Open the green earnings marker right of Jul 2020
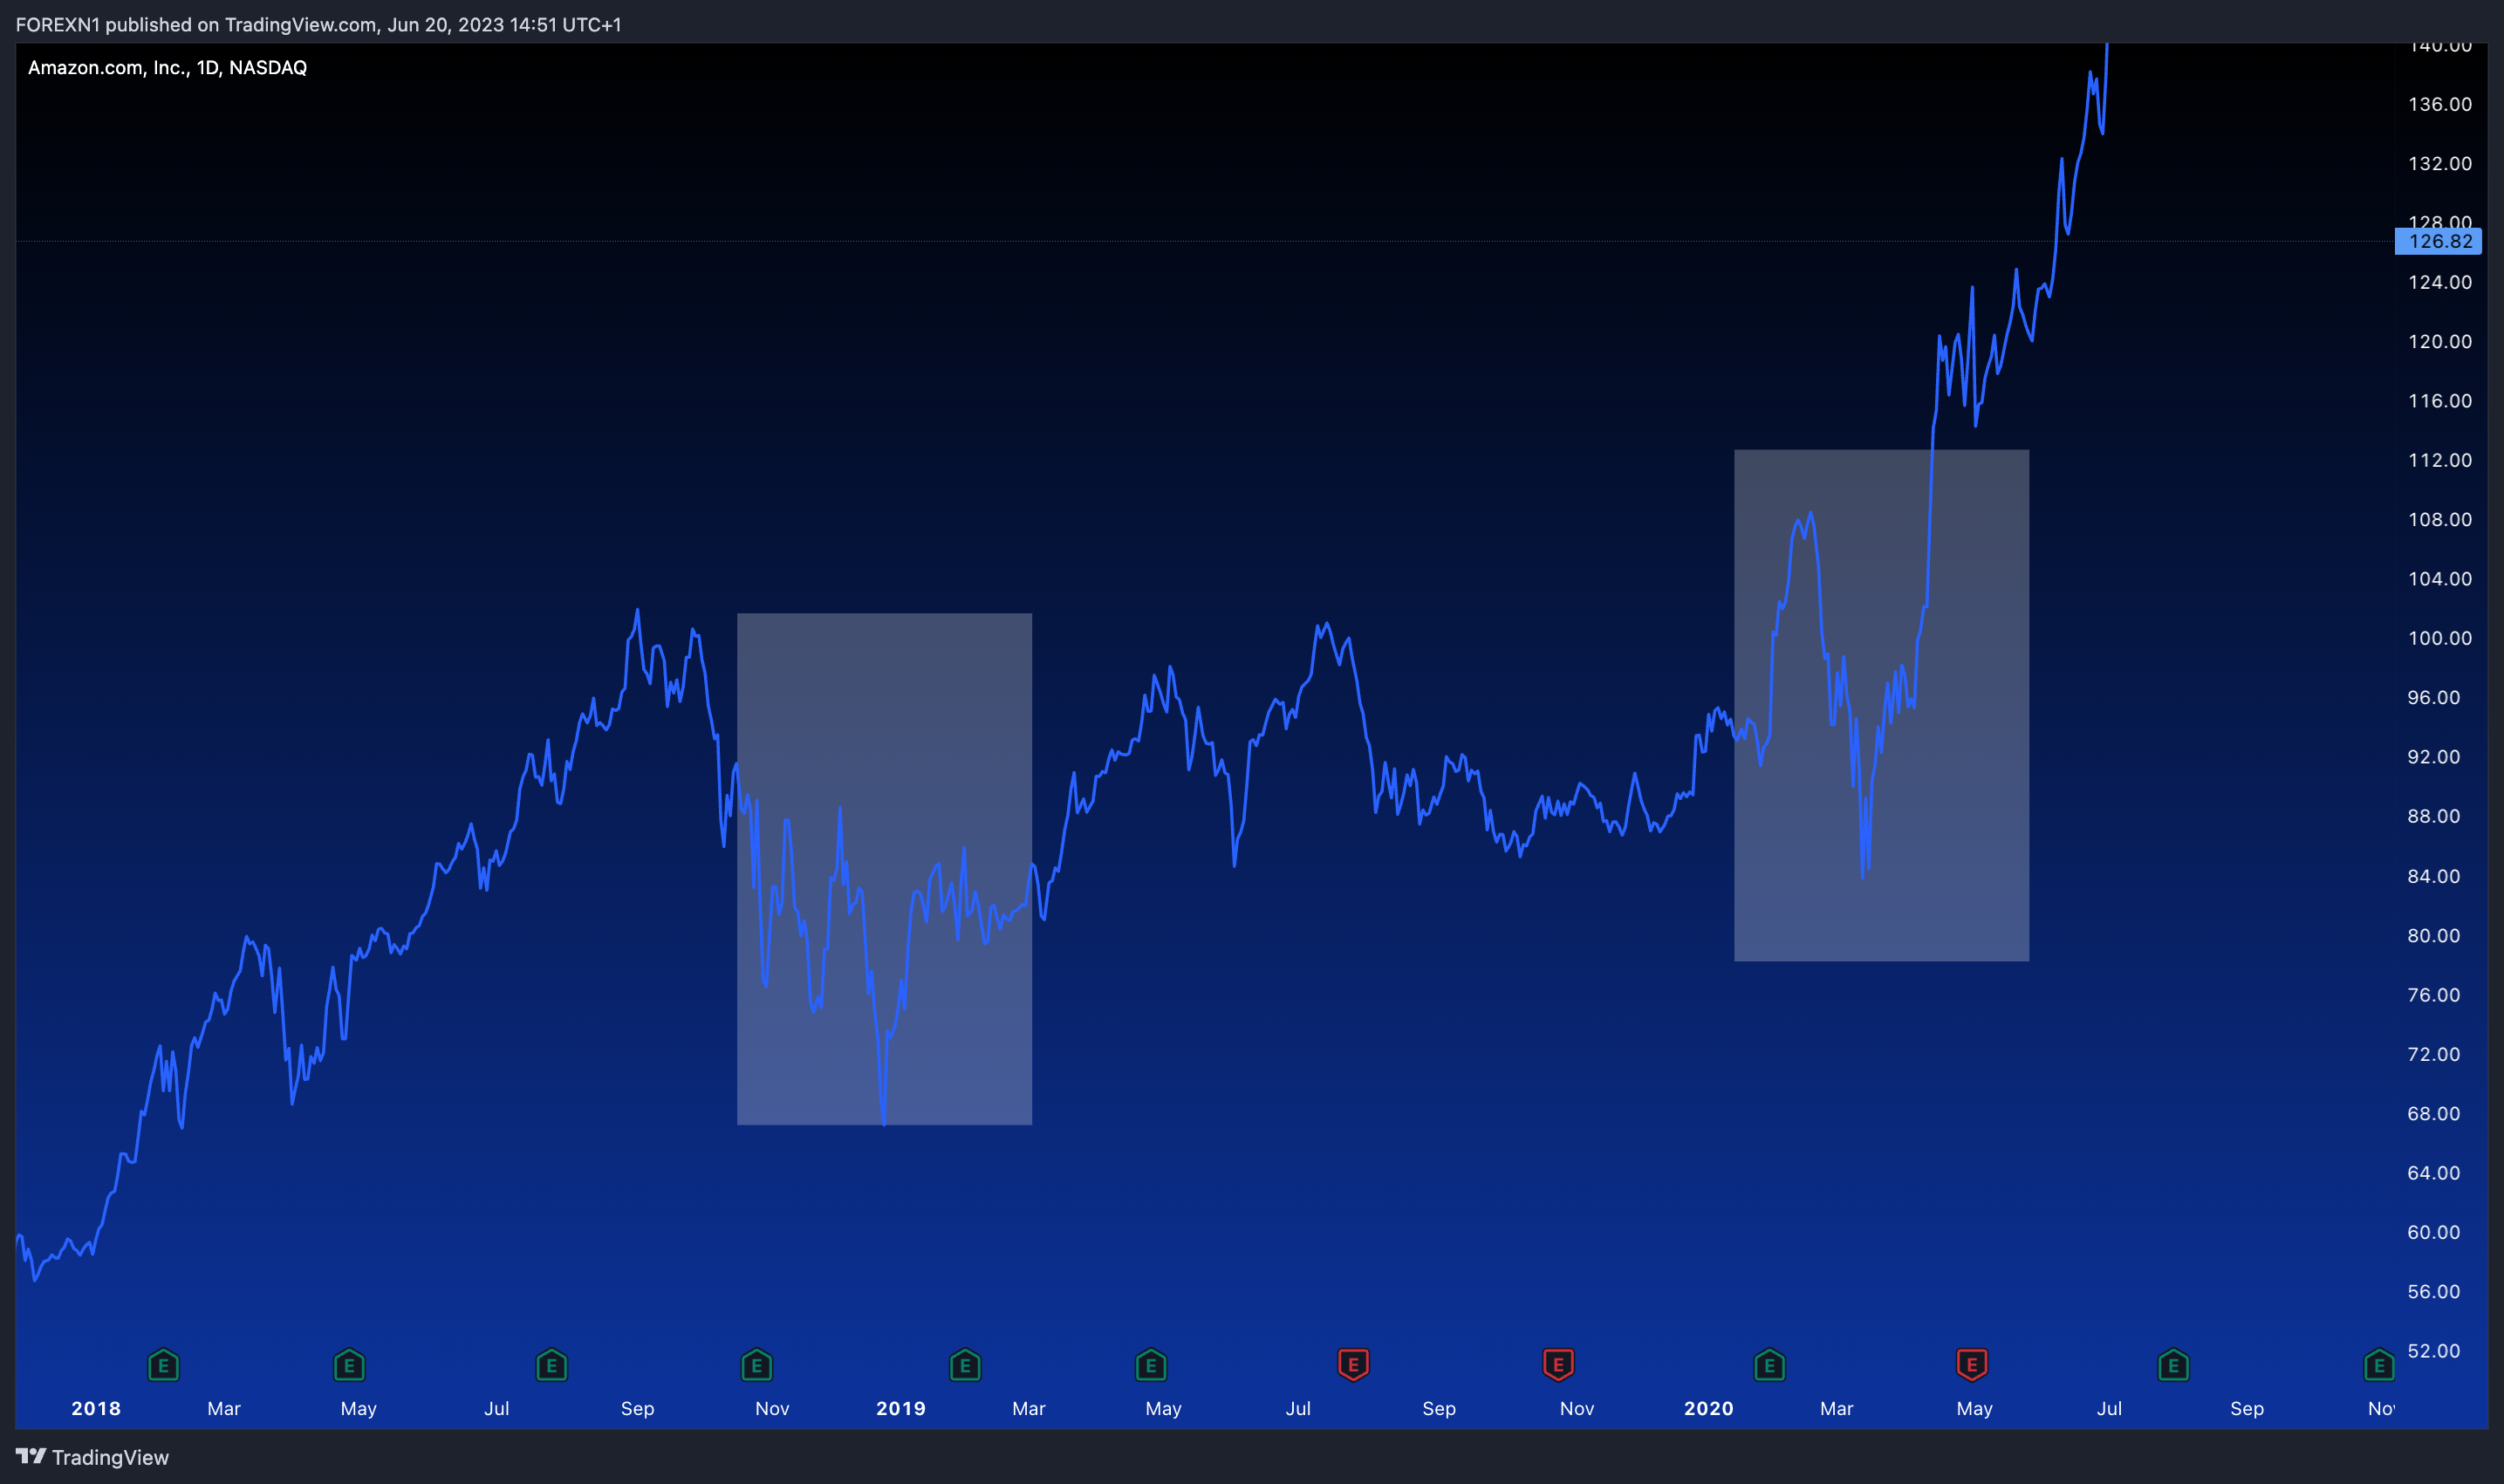The image size is (2504, 1484). coord(2174,1365)
